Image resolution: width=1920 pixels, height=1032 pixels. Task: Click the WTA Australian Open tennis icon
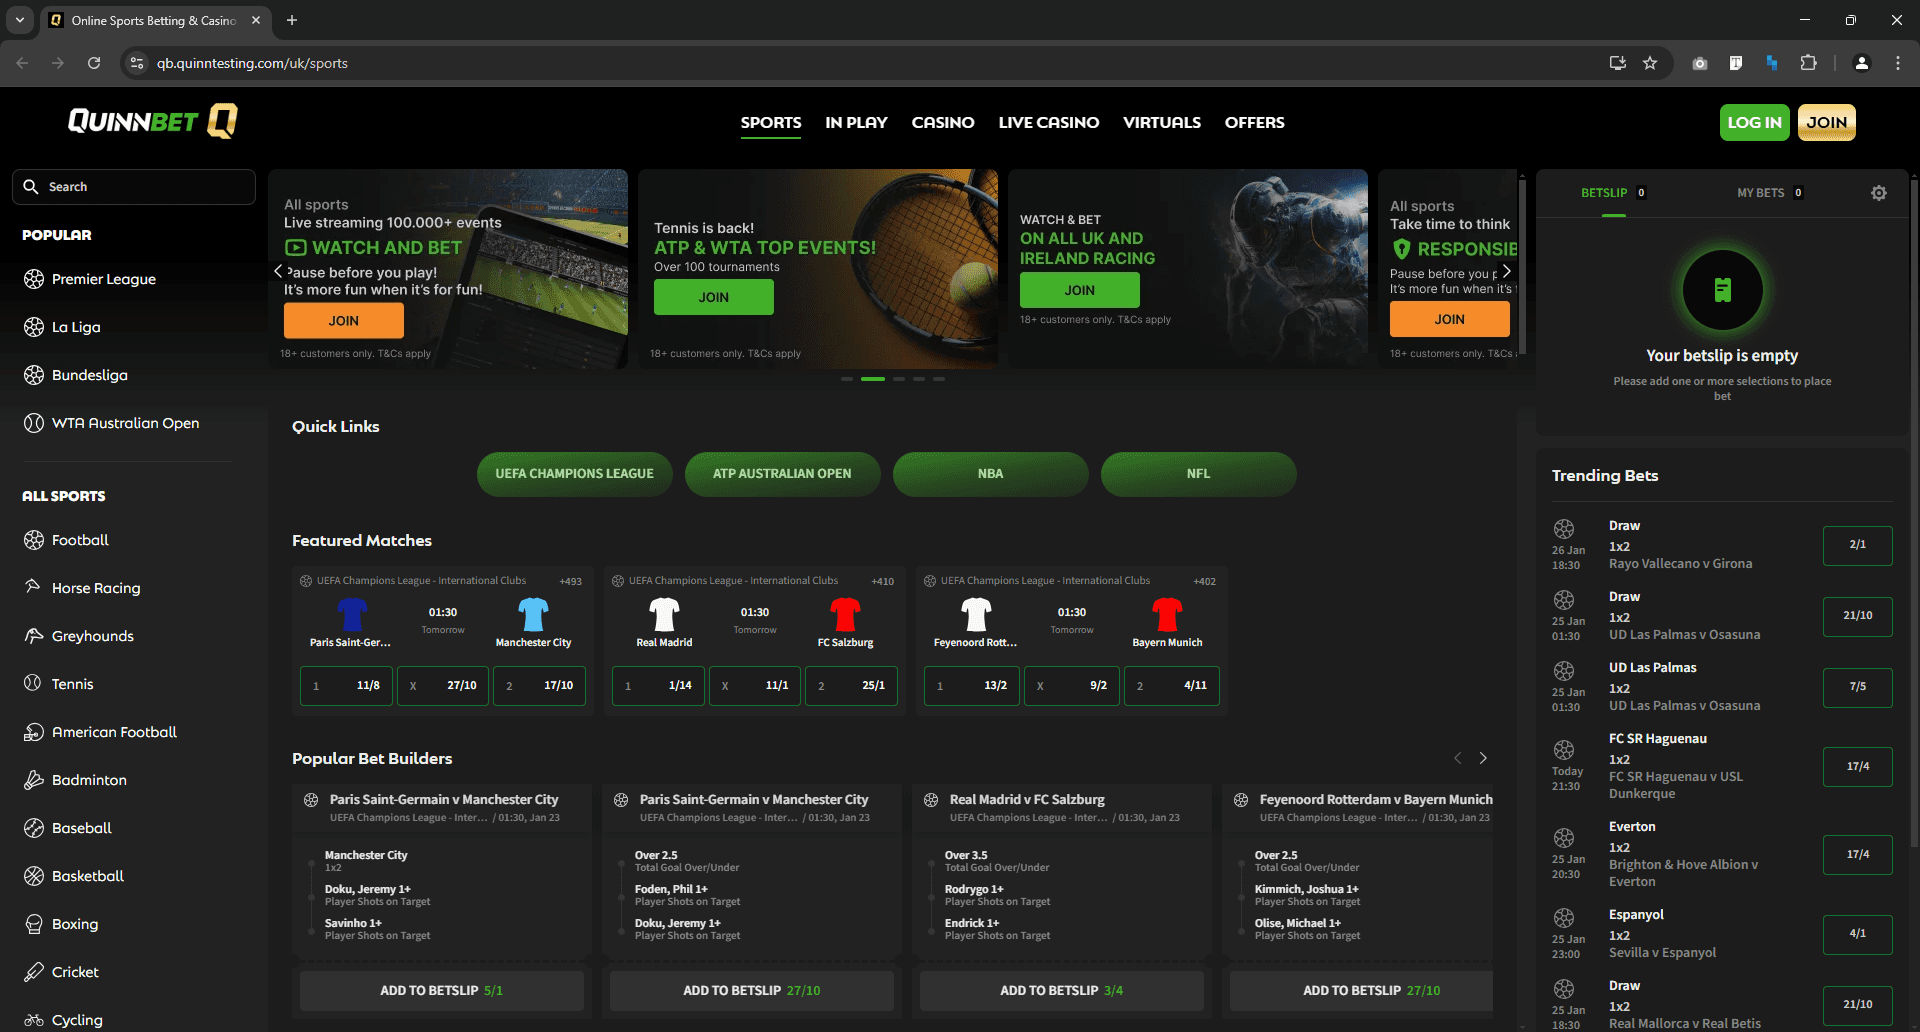tap(34, 423)
